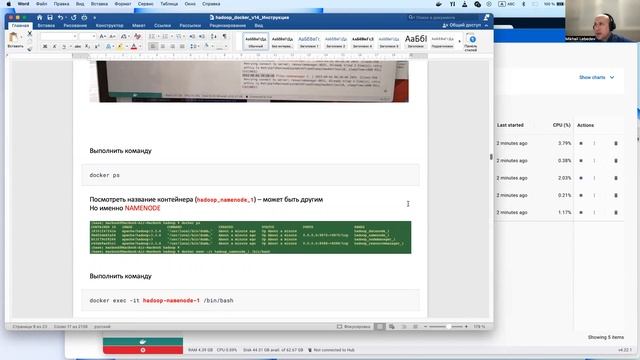This screenshot has width=640, height=360.
Task: Click the Format Painter brush icon
Action: [x=29, y=49]
